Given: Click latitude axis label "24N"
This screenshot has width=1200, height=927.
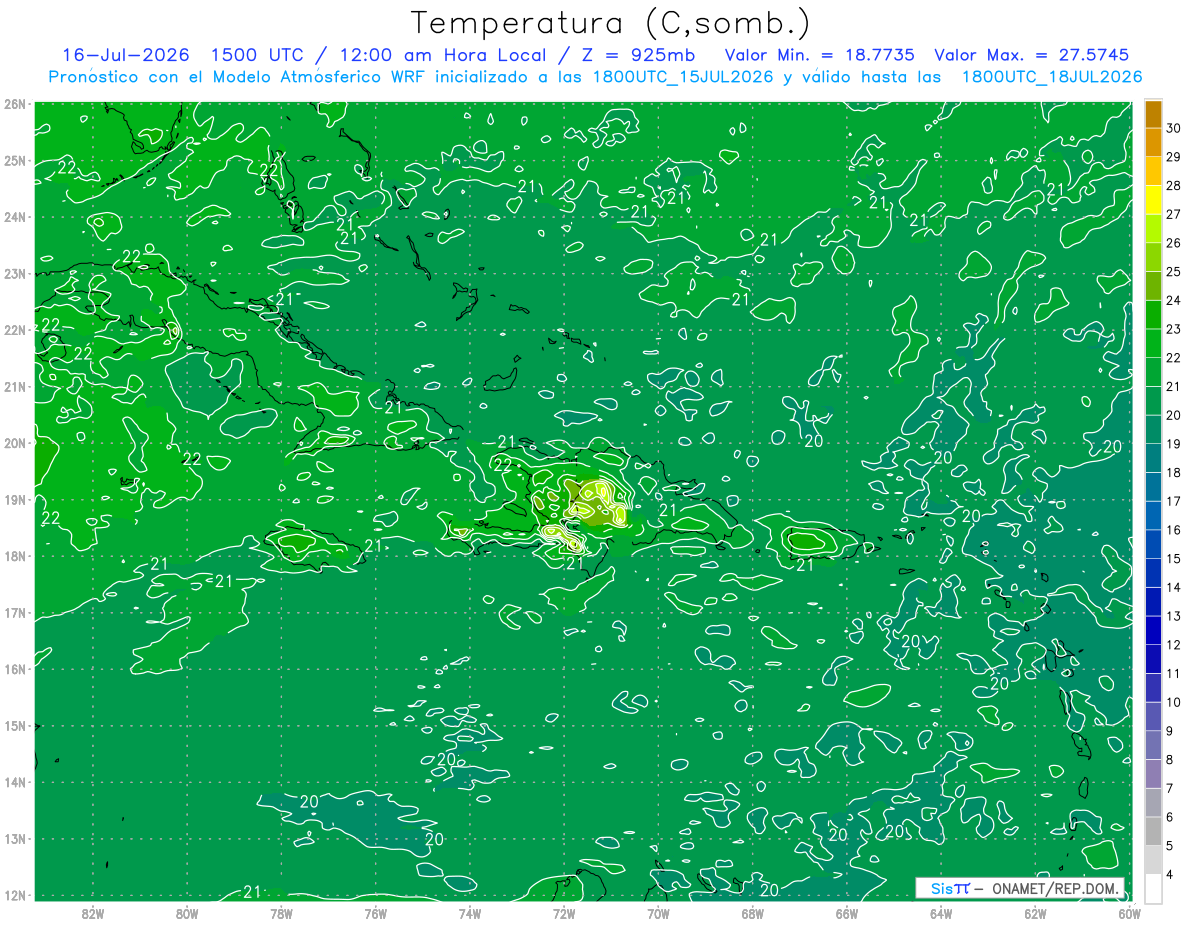Looking at the screenshot, I should pyautogui.click(x=14, y=217).
